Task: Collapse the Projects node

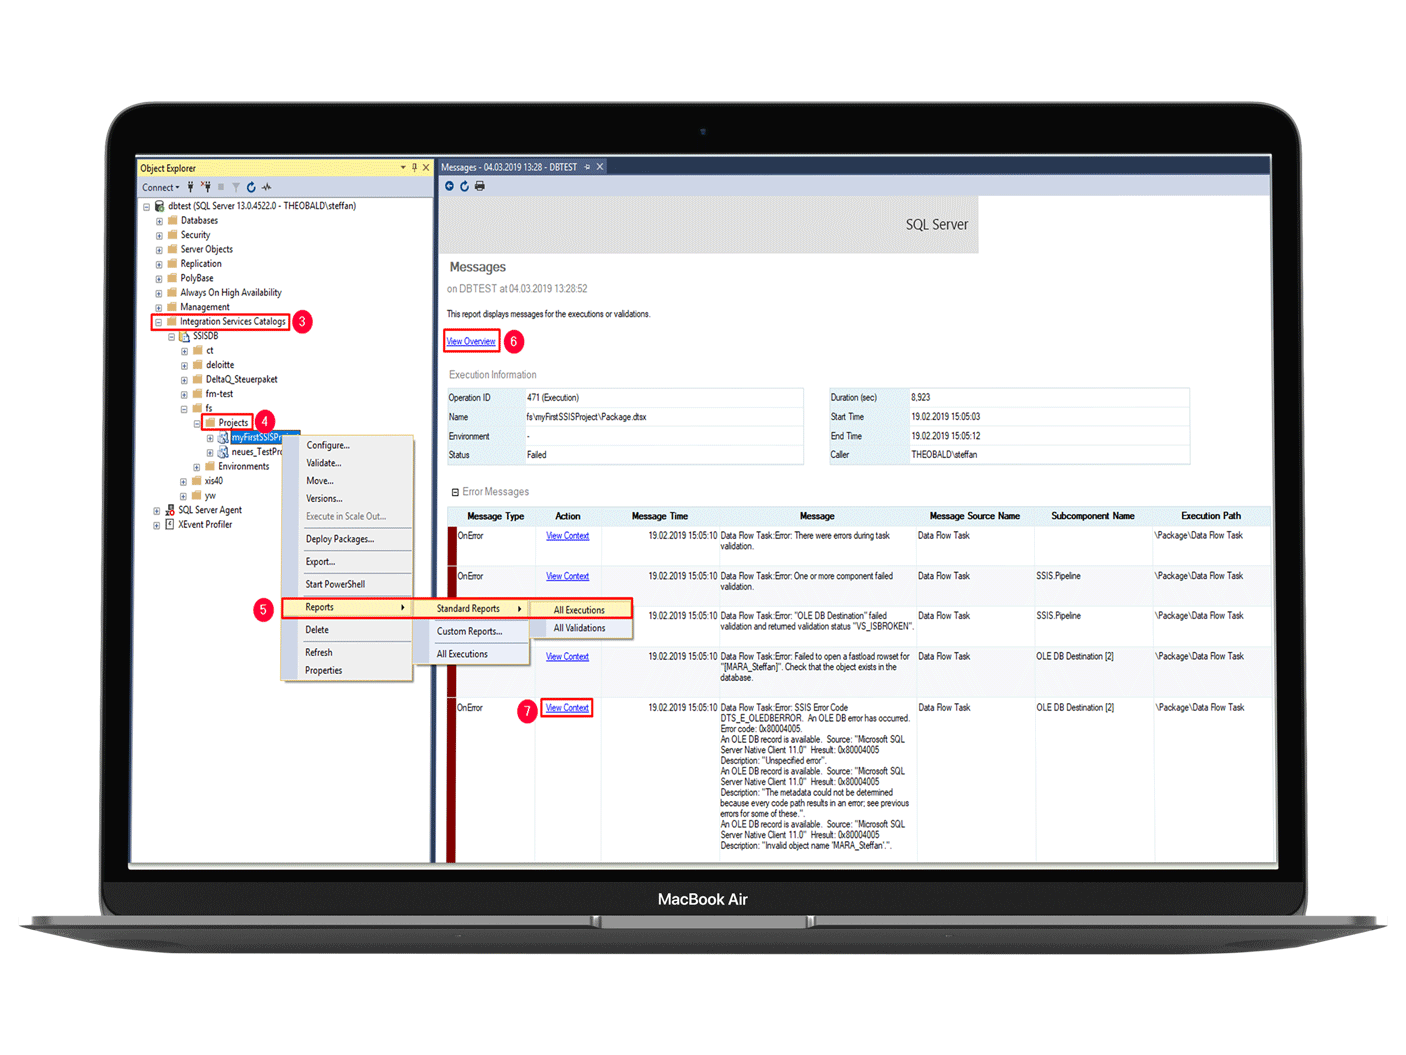Action: 197,423
